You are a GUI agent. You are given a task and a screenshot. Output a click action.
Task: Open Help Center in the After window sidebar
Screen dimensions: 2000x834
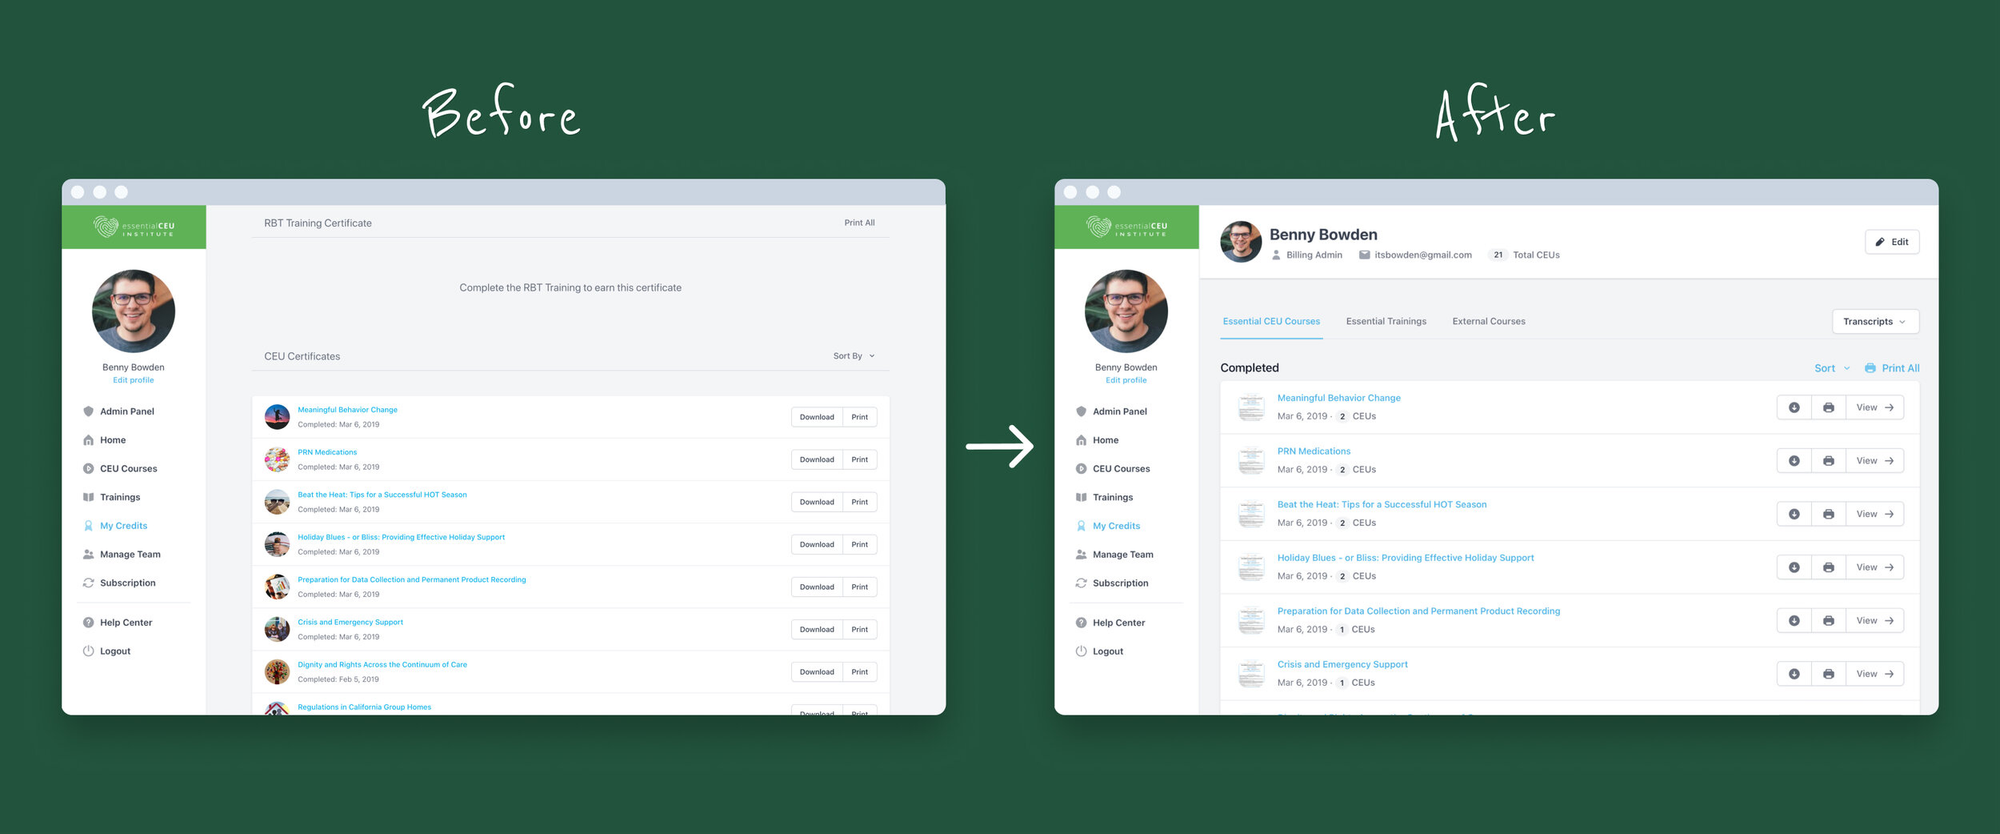tap(1118, 623)
